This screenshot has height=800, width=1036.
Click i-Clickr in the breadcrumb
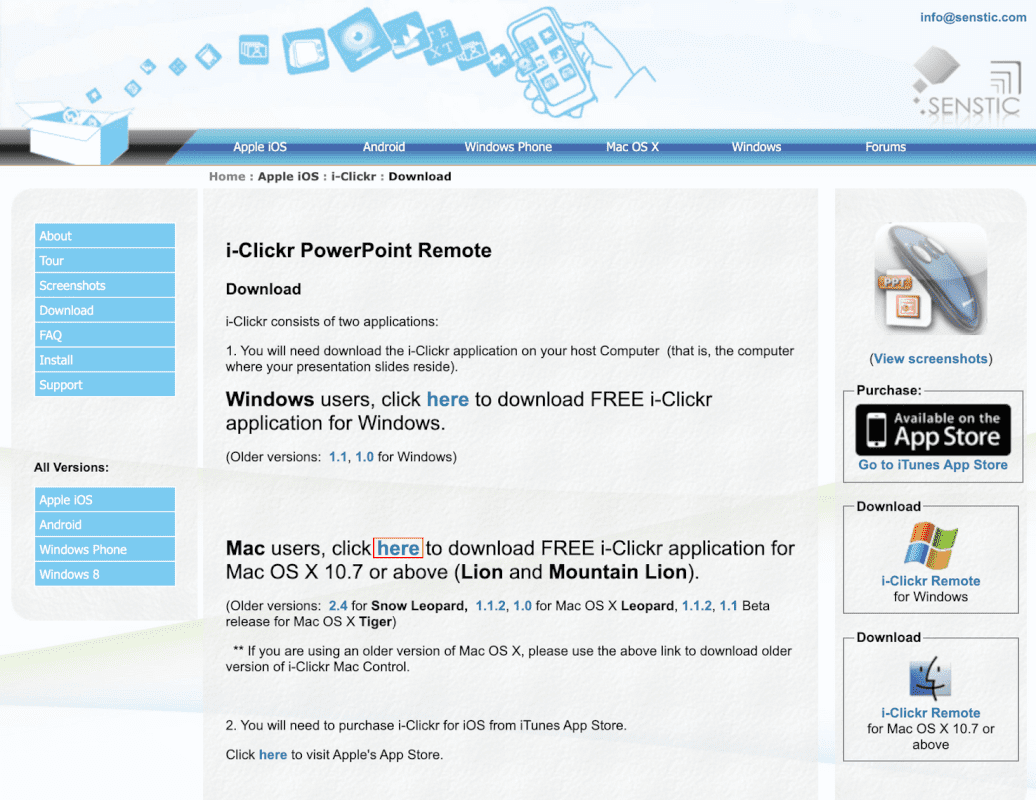coord(353,176)
